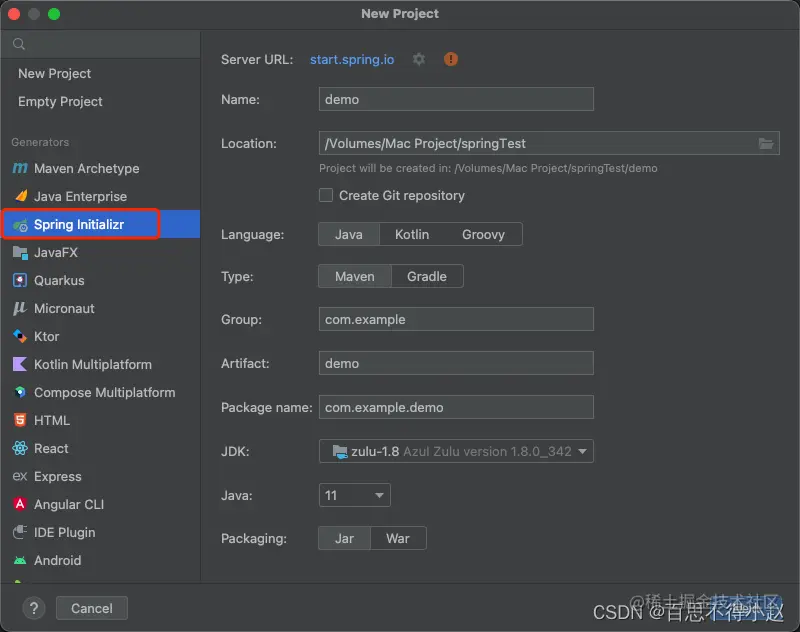The height and width of the screenshot is (632, 800).
Task: Select Jar packaging
Action: (x=344, y=538)
